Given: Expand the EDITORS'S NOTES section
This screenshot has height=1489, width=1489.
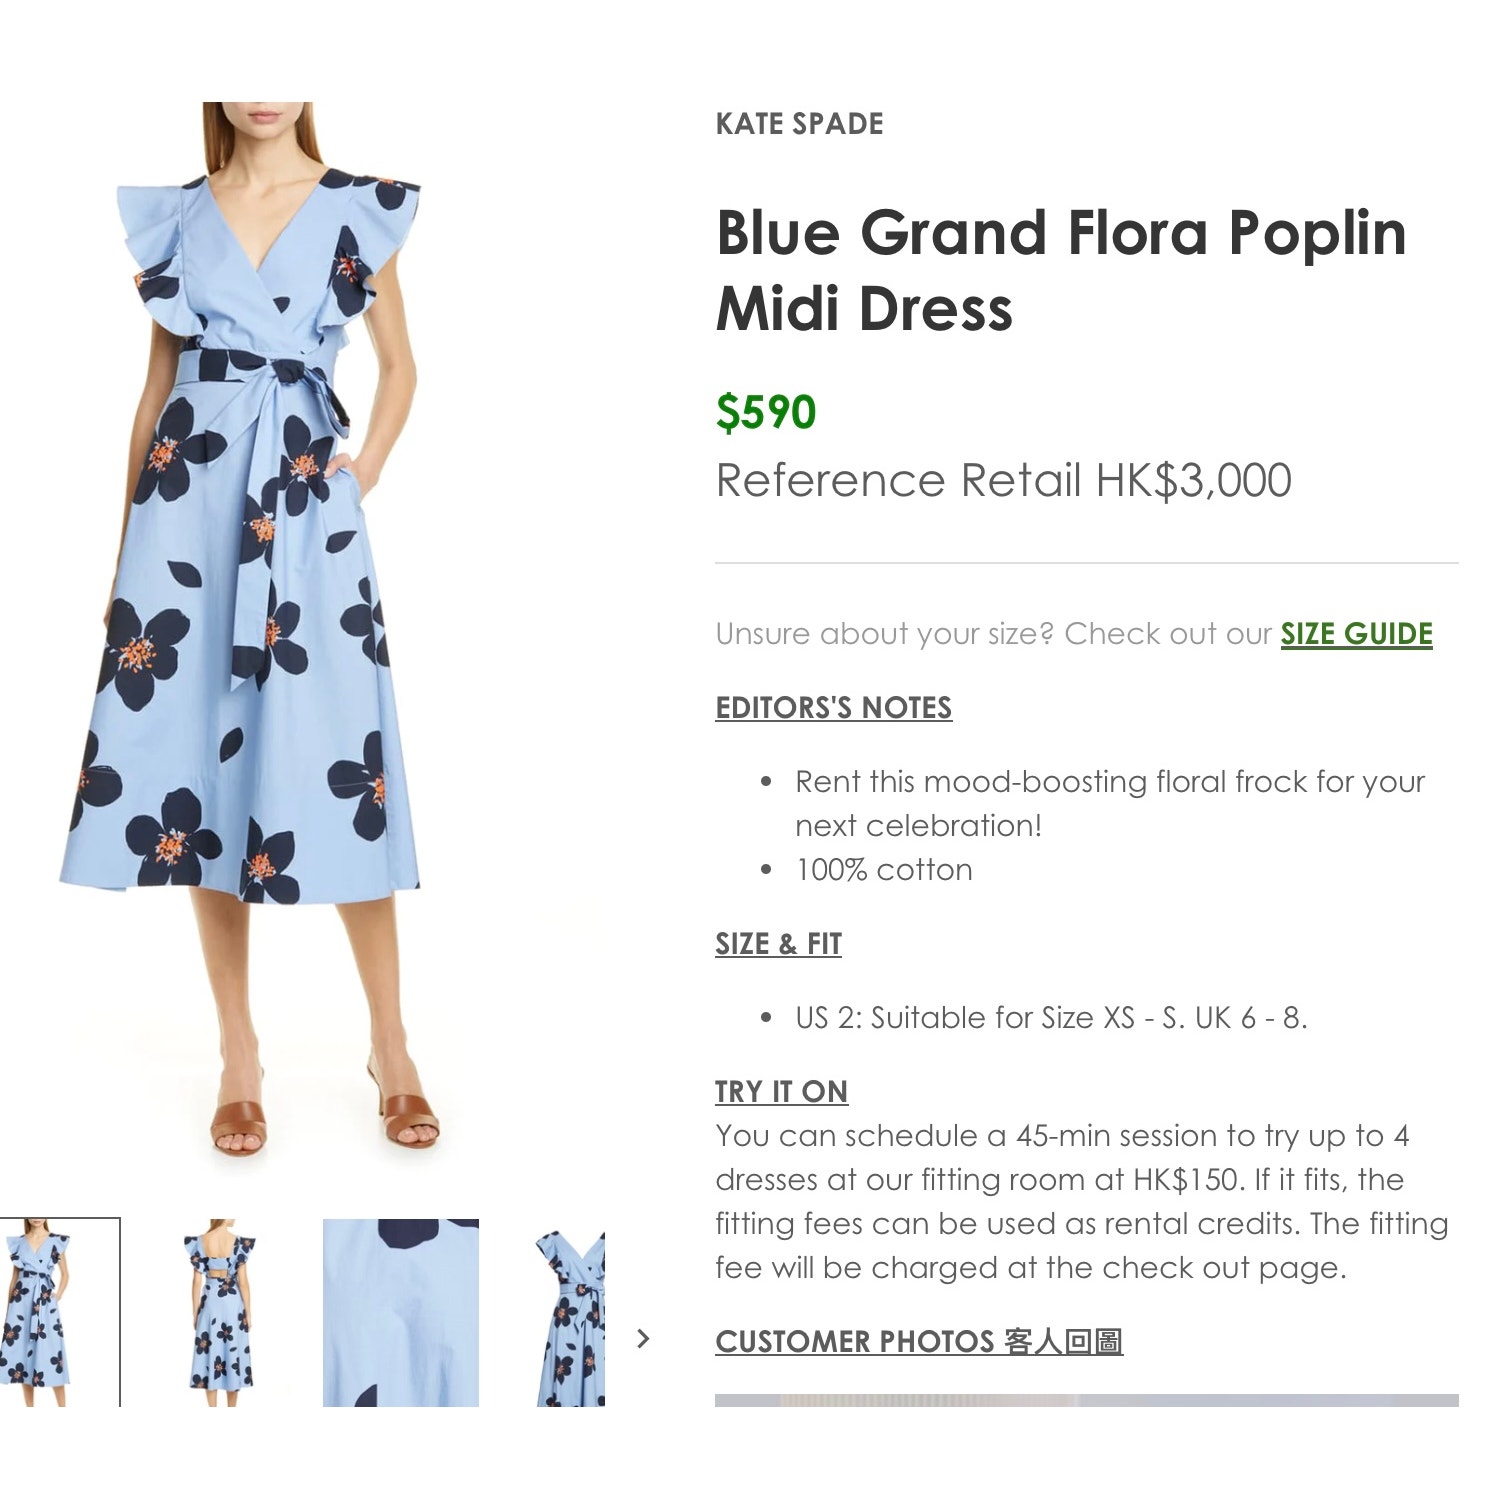Looking at the screenshot, I should [x=833, y=708].
